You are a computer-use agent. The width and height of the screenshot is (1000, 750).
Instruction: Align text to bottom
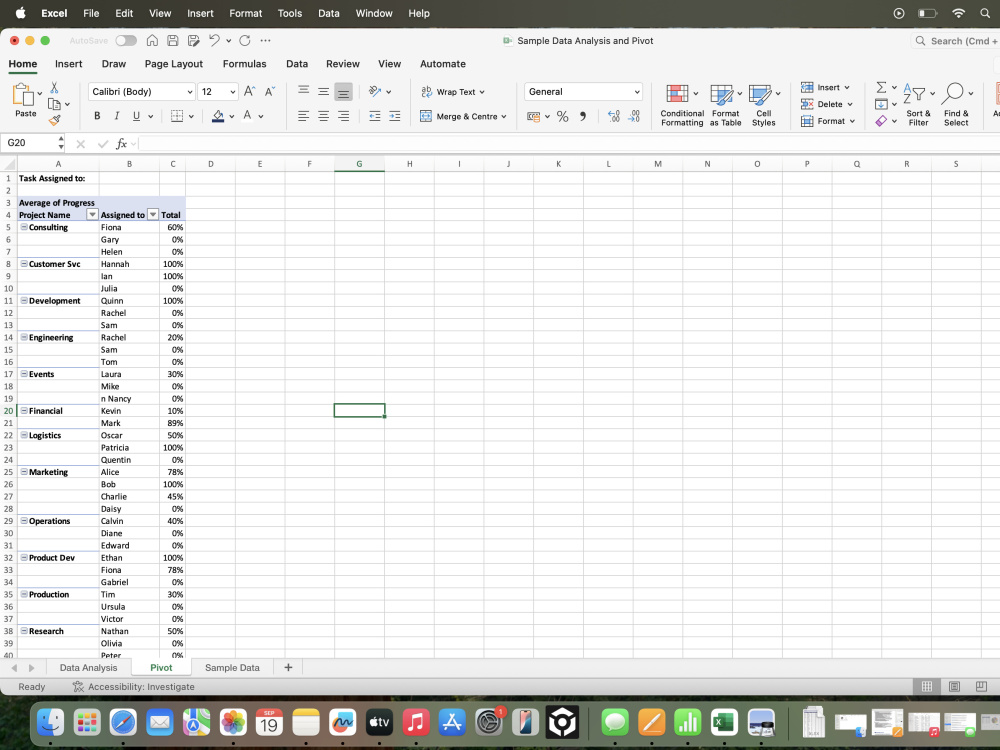[343, 92]
